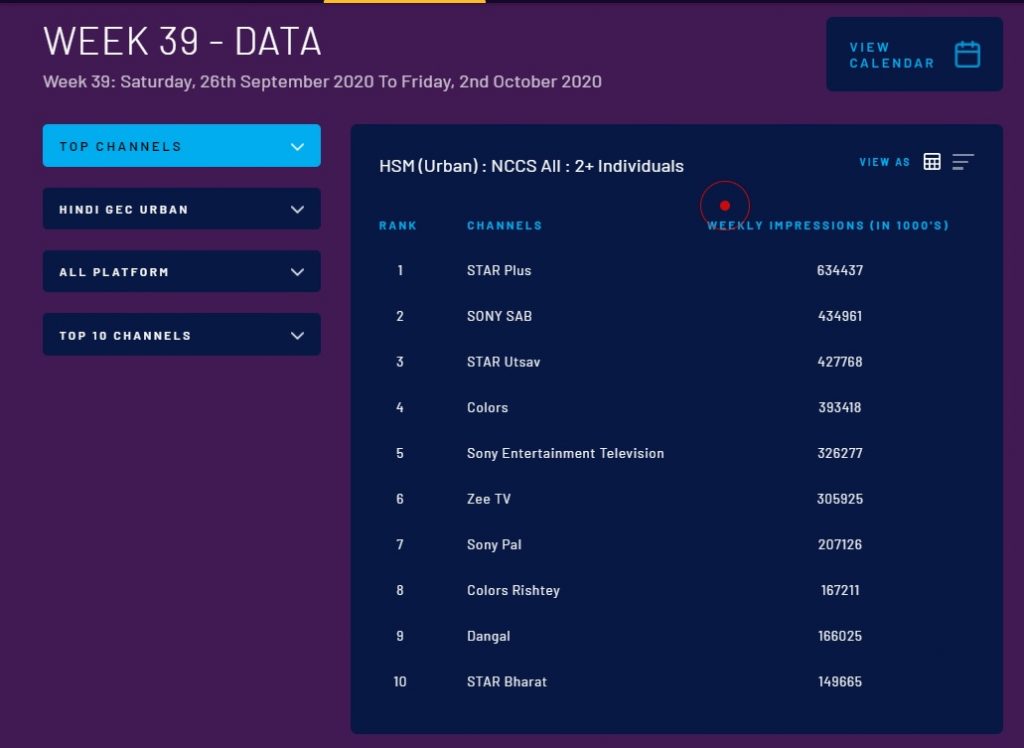Viewport: 1024px width, 748px height.
Task: Expand the Top Channels dropdown
Action: click(181, 146)
